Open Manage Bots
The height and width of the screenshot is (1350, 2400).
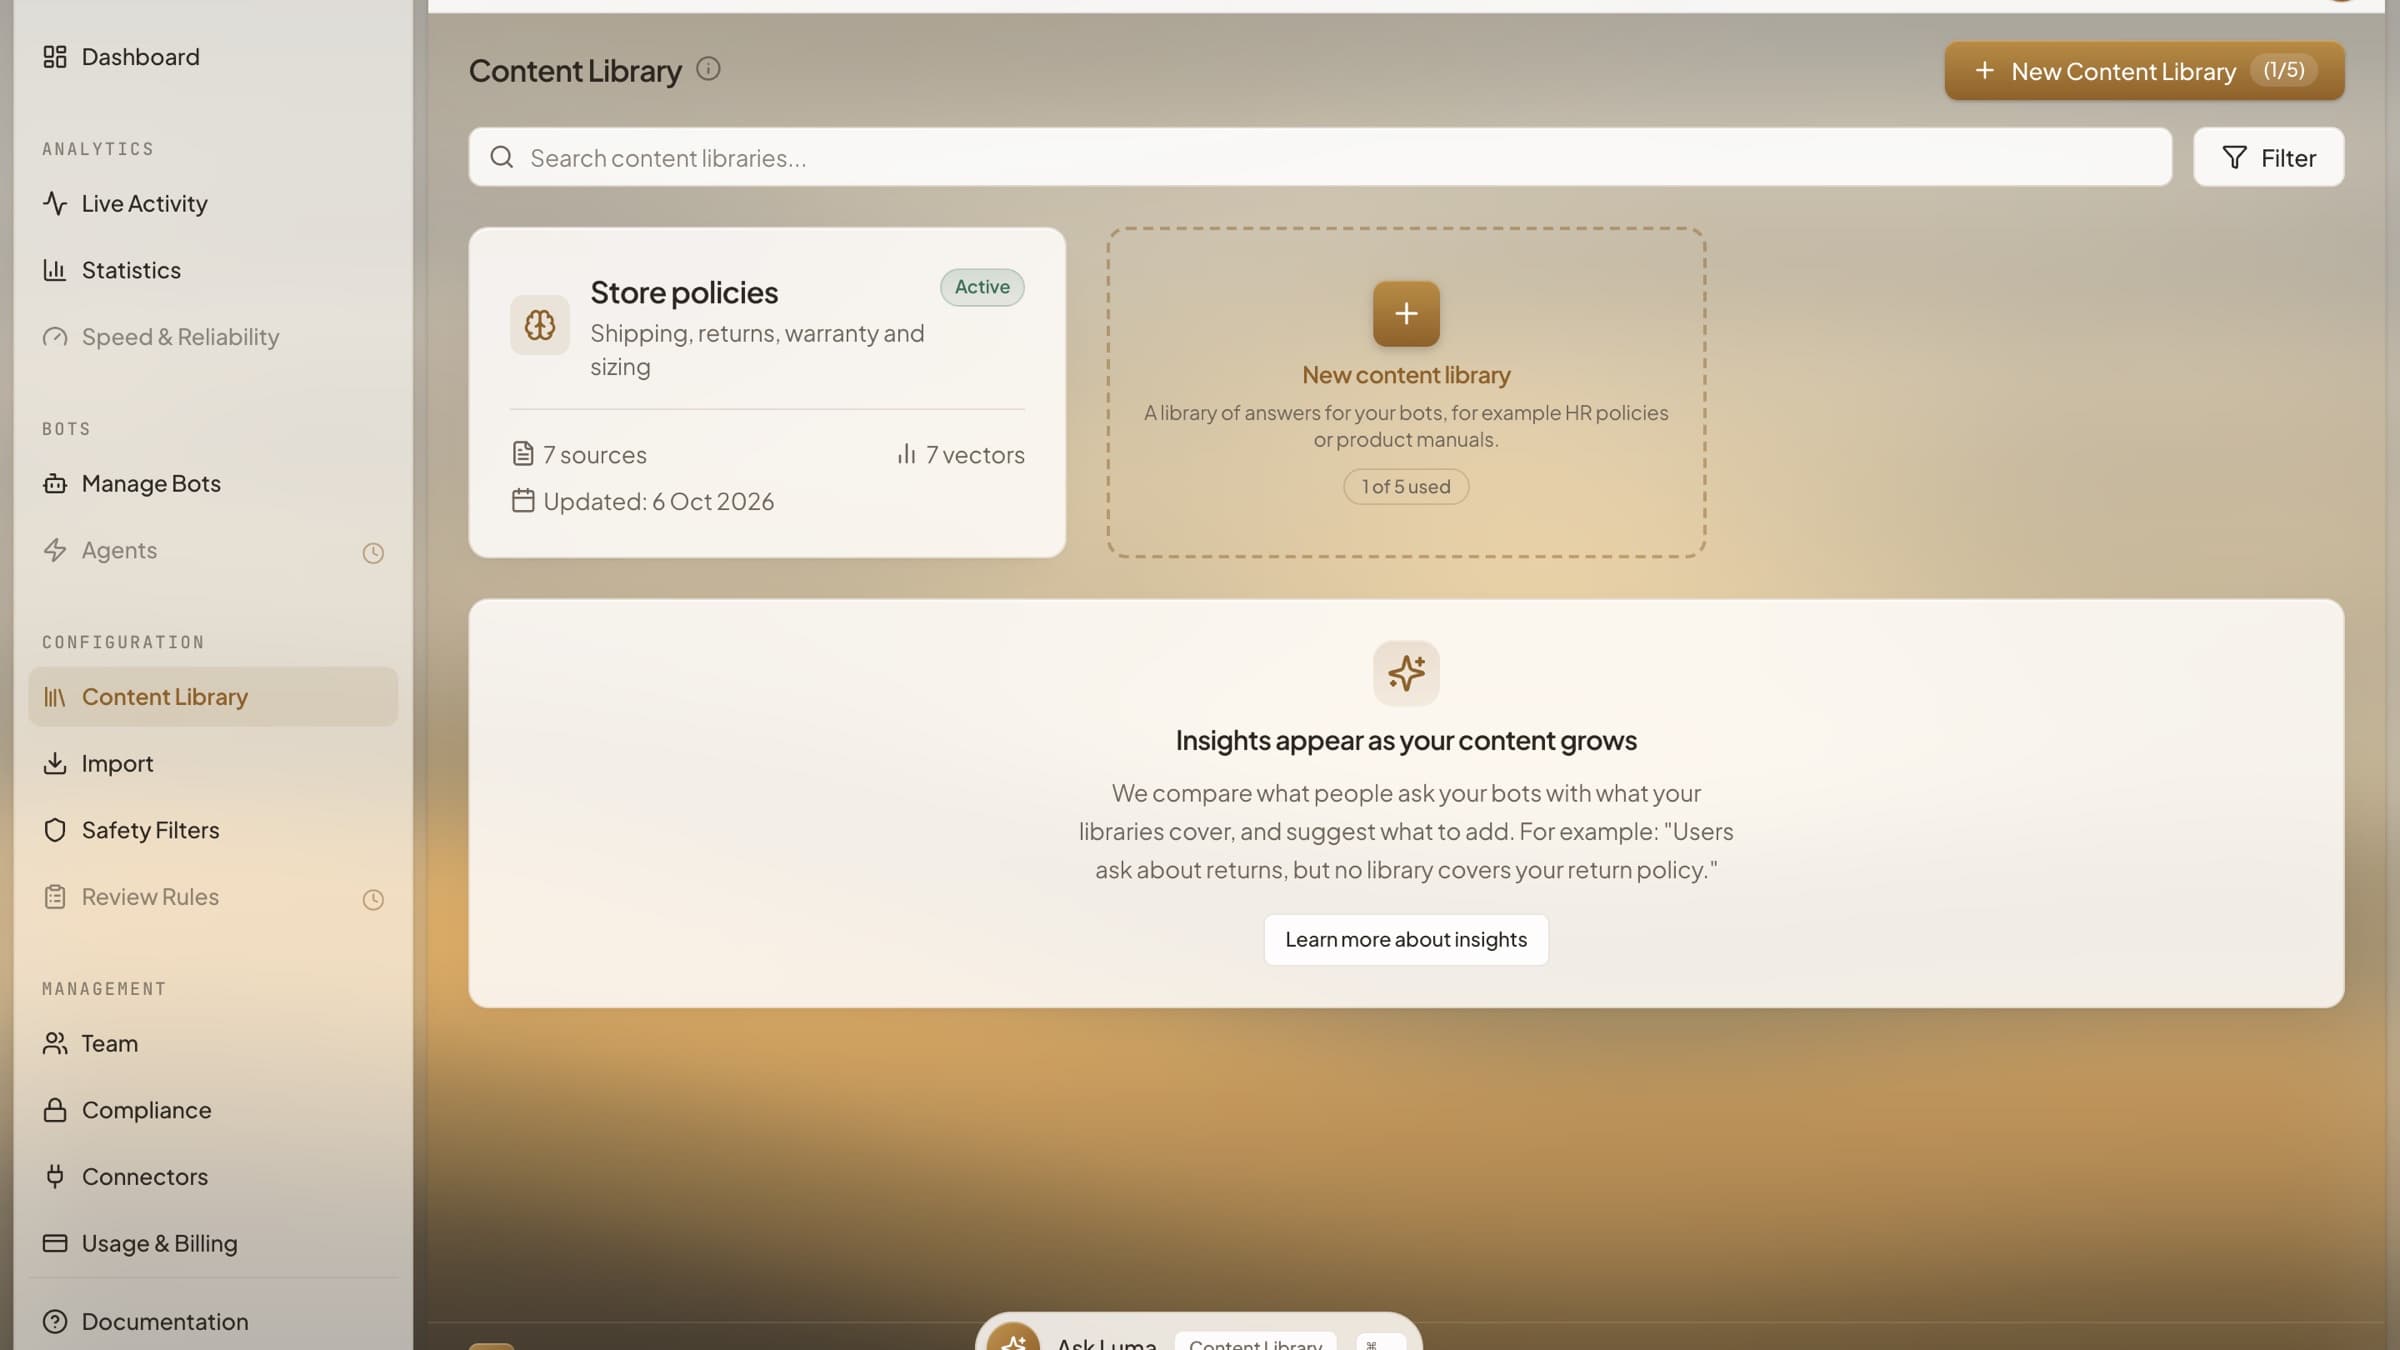coord(213,483)
